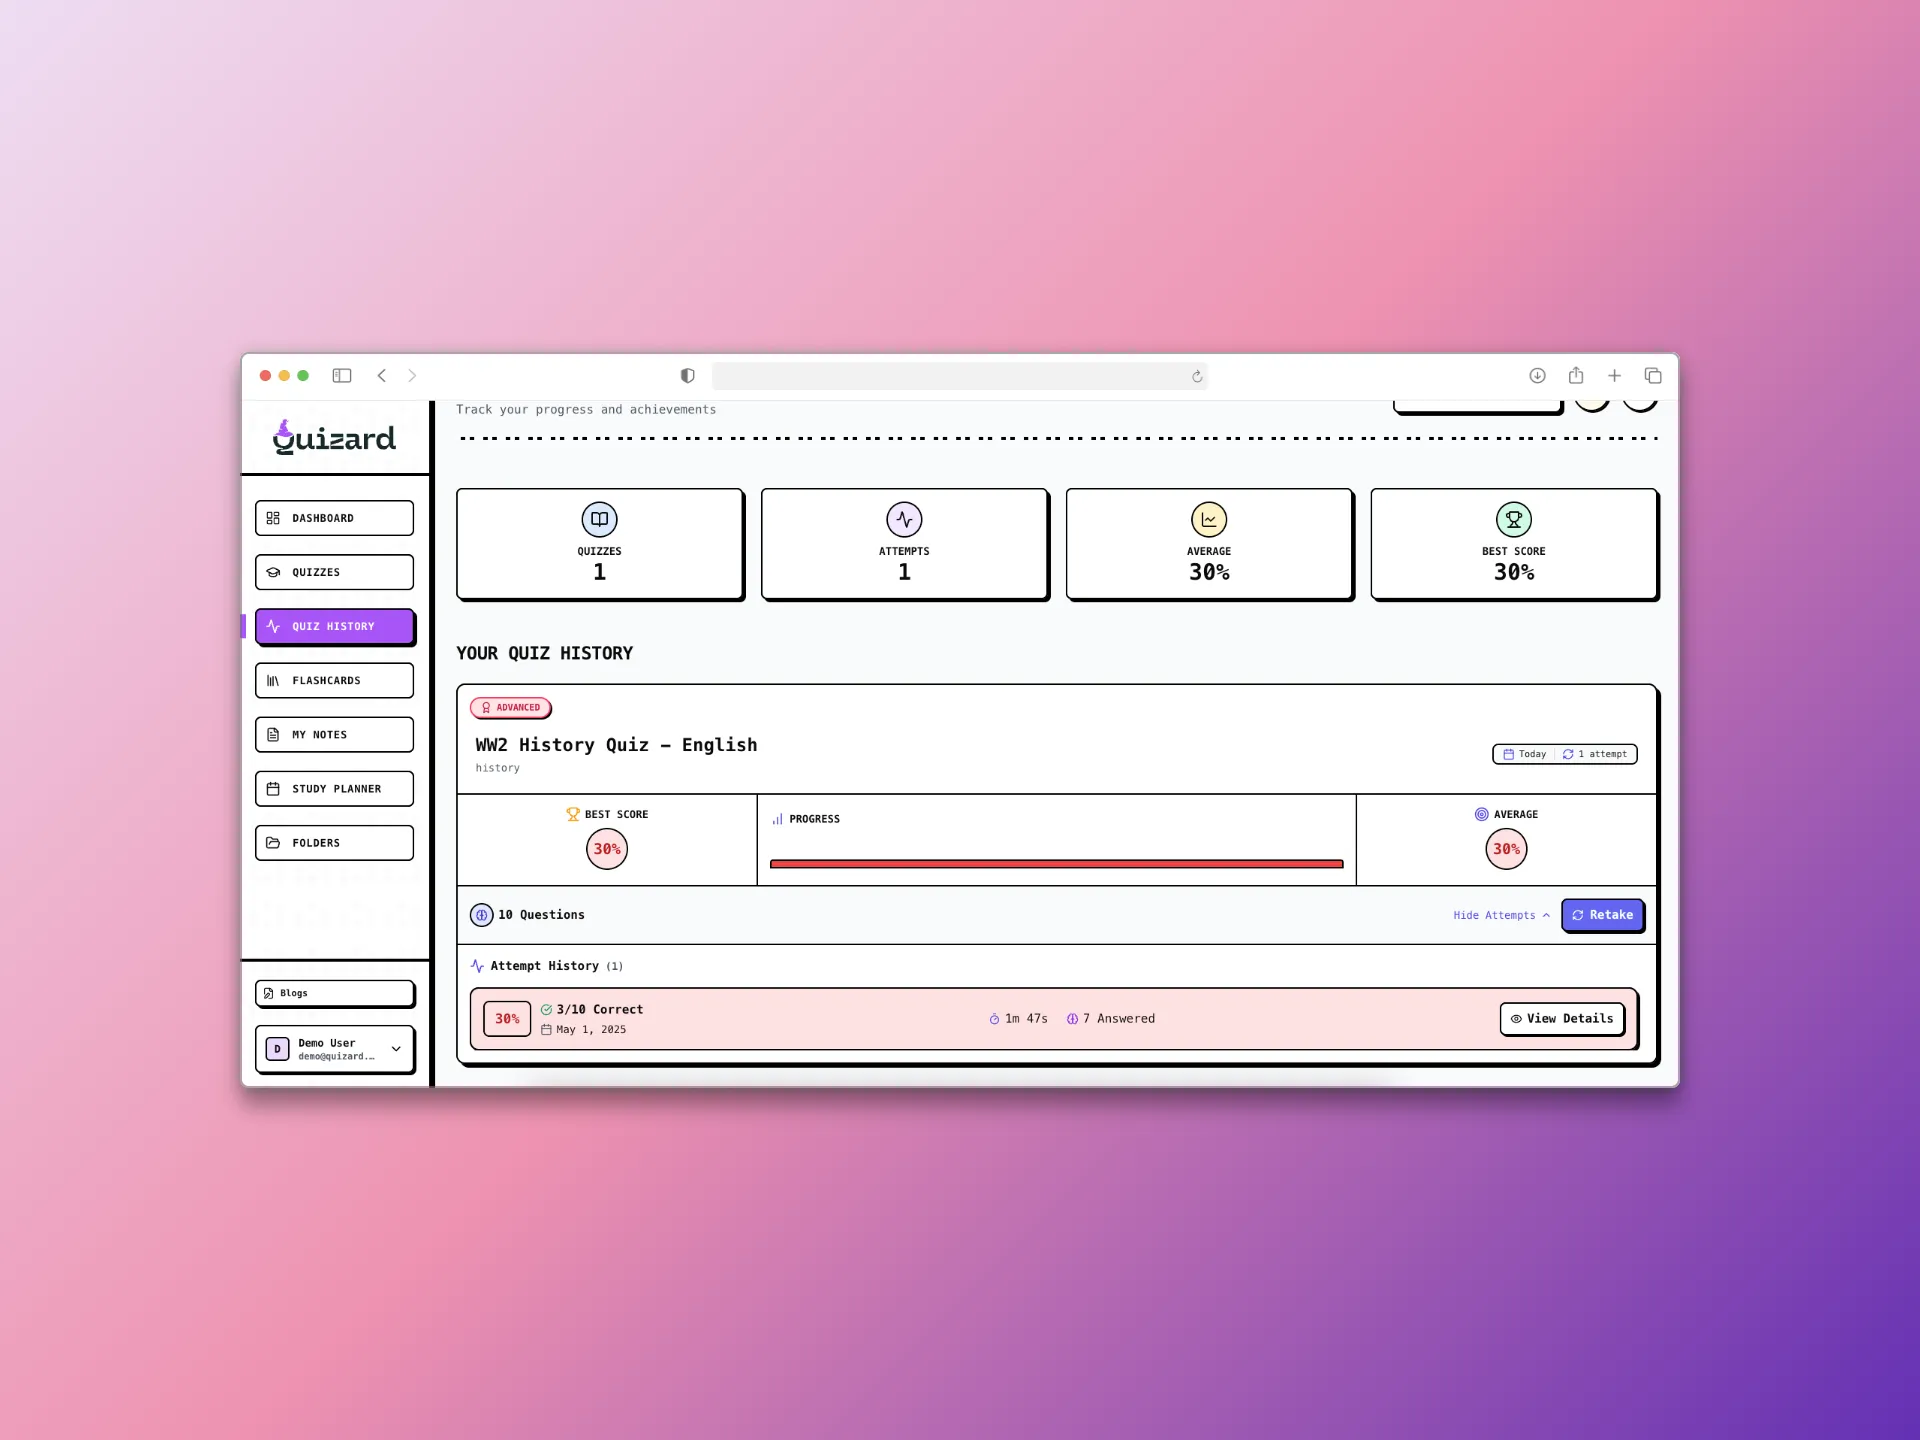Collapse attempts with Hide Attempts
The width and height of the screenshot is (1920, 1440).
[1501, 915]
